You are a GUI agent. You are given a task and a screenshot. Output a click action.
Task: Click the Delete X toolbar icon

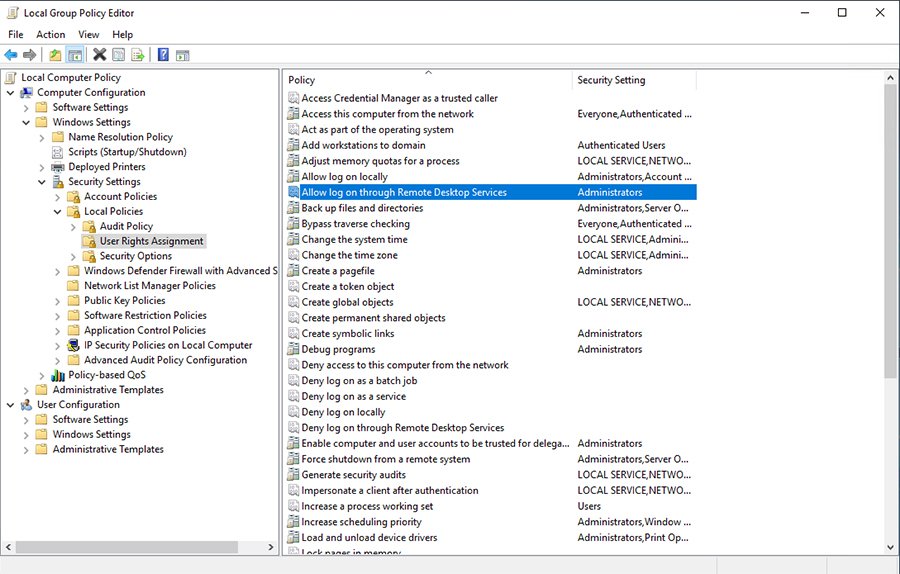pyautogui.click(x=99, y=55)
